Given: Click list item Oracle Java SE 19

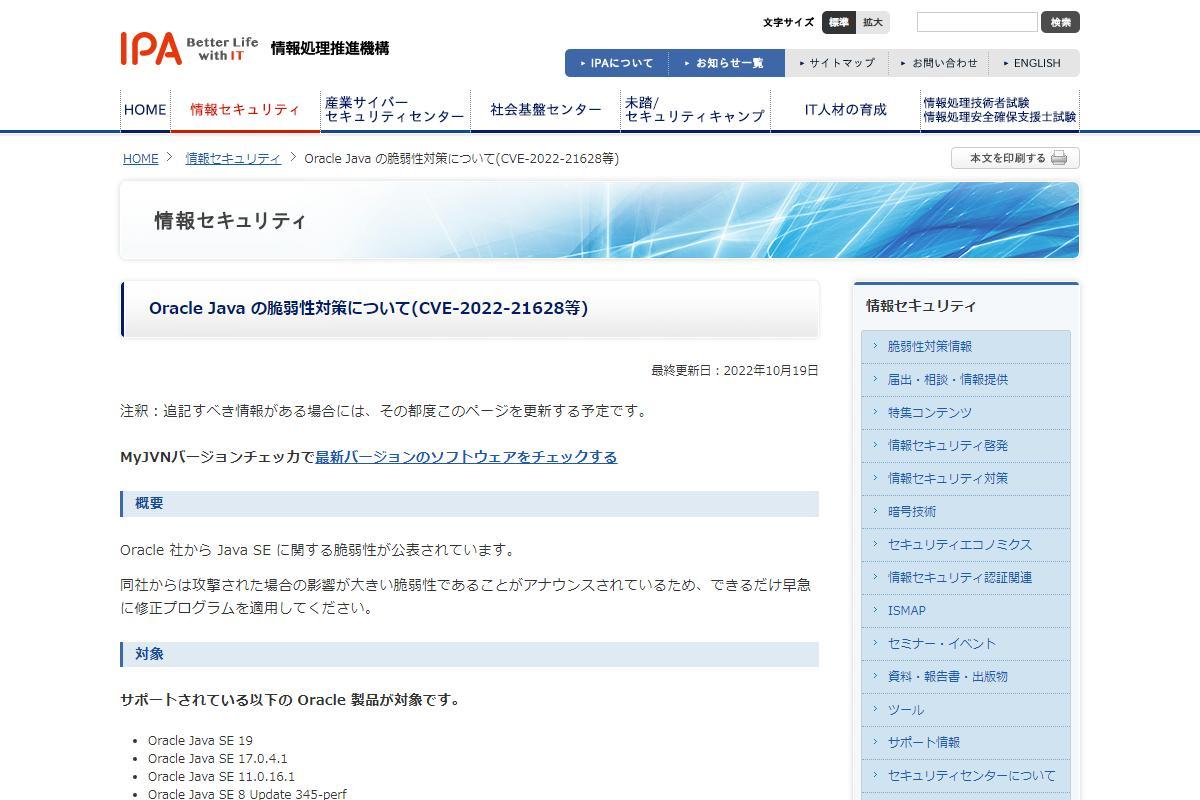Looking at the screenshot, I should (200, 741).
